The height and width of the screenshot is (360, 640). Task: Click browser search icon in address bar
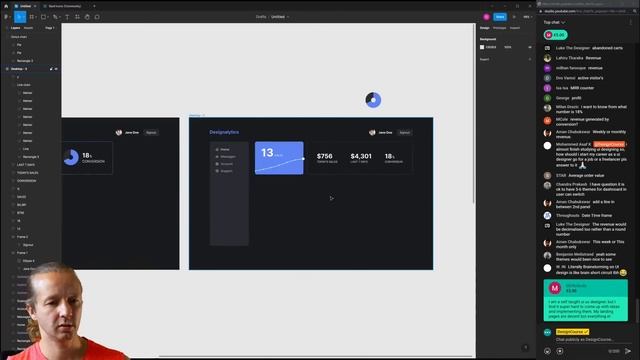coord(635,11)
